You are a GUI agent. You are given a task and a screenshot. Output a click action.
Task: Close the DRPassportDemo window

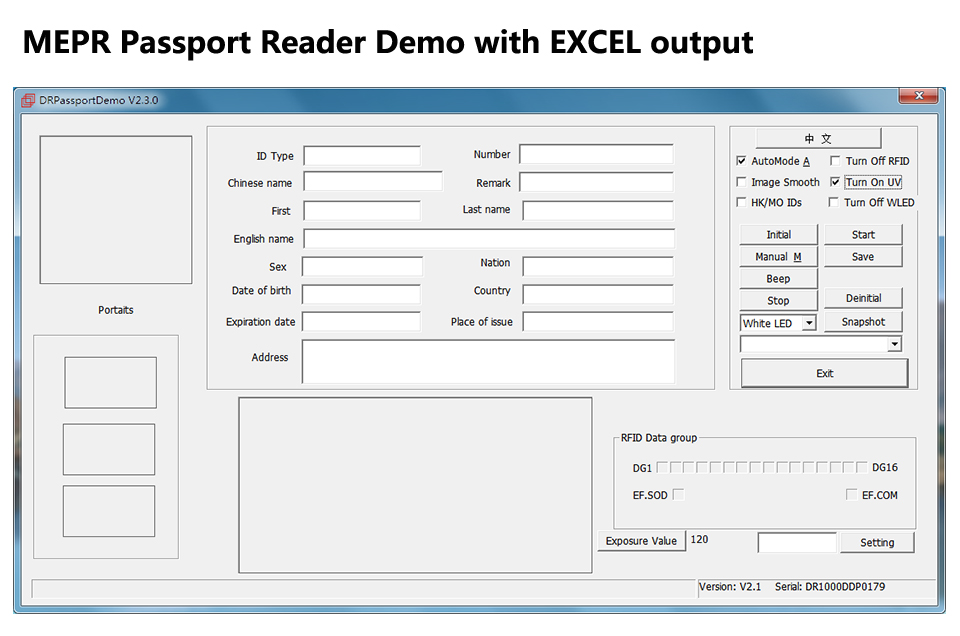click(918, 95)
